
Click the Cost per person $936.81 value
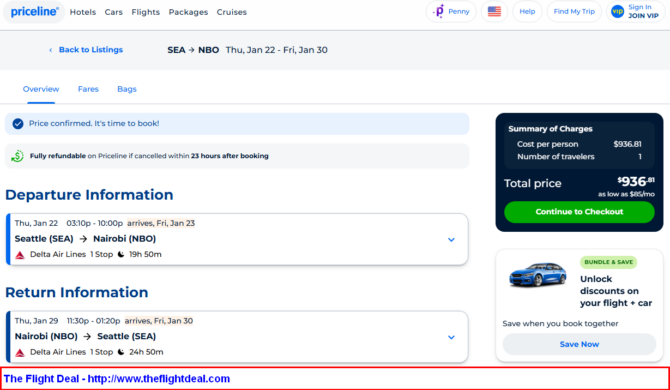627,144
